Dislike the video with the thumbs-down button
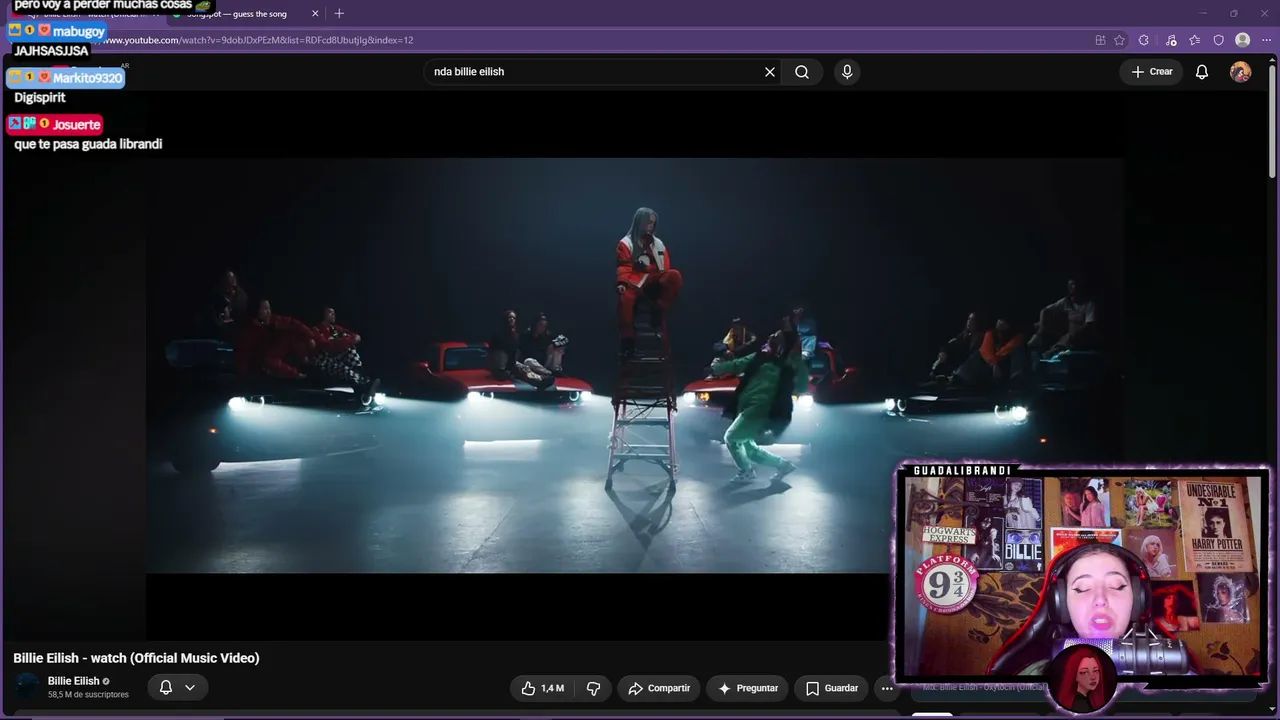This screenshot has width=1280, height=720. tap(593, 688)
